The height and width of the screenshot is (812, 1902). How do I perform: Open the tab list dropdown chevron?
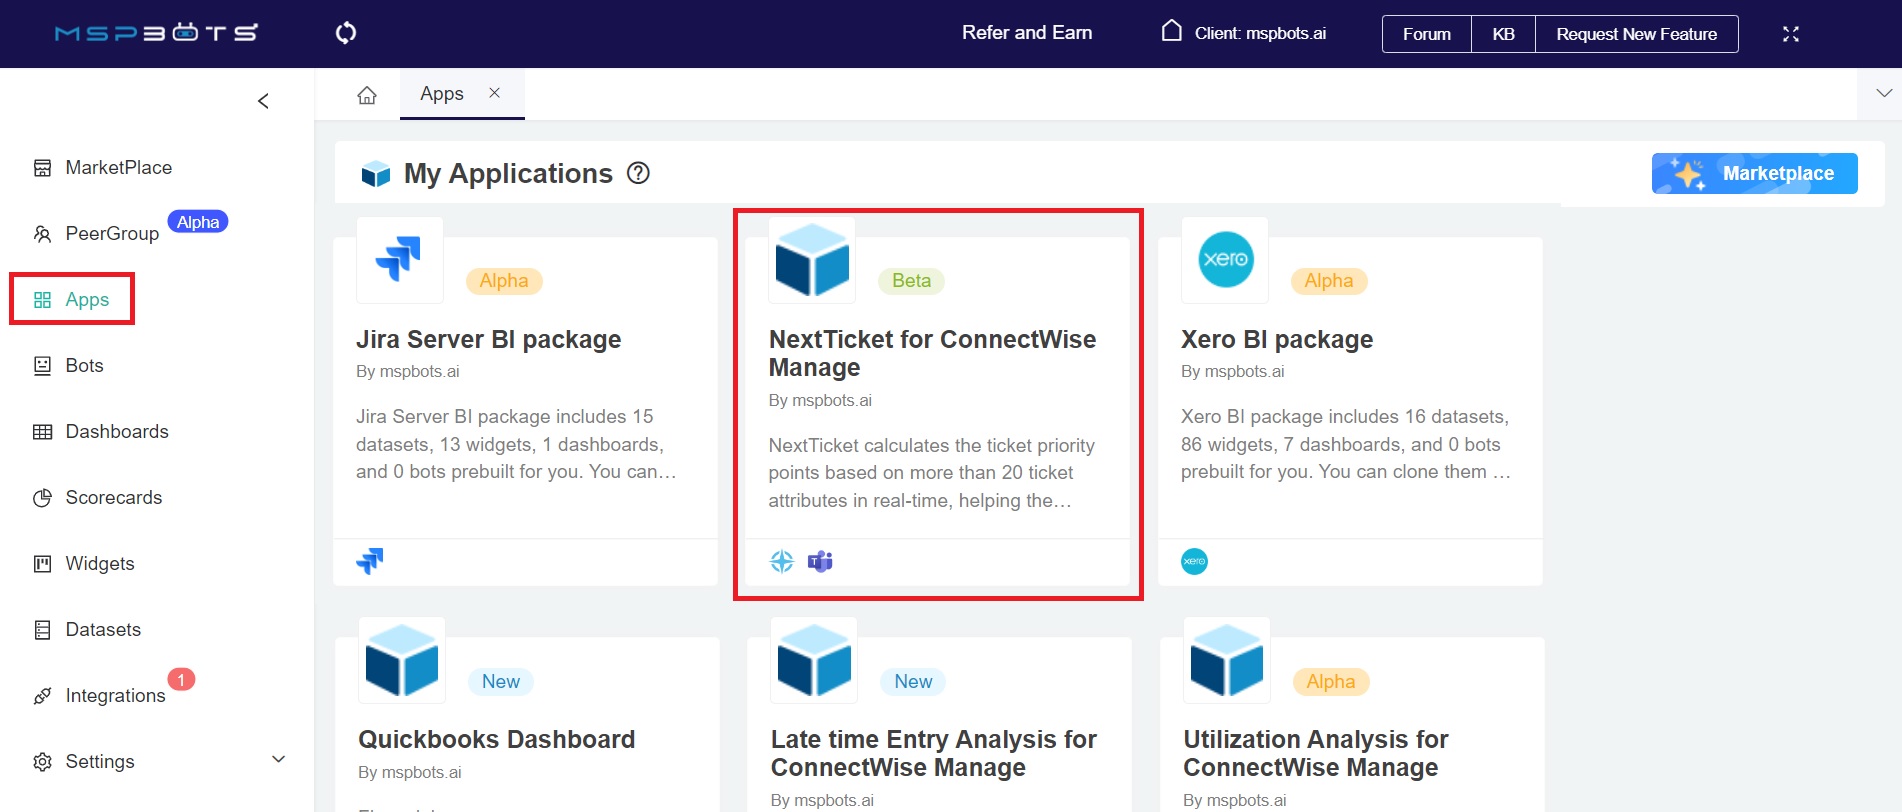[x=1883, y=93]
